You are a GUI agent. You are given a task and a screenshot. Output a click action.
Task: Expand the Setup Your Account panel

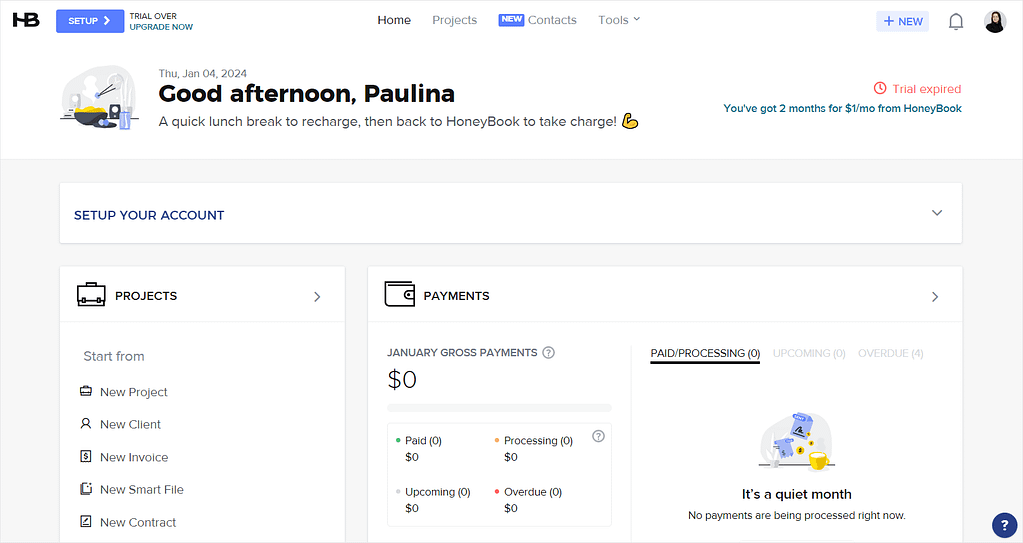pos(937,213)
